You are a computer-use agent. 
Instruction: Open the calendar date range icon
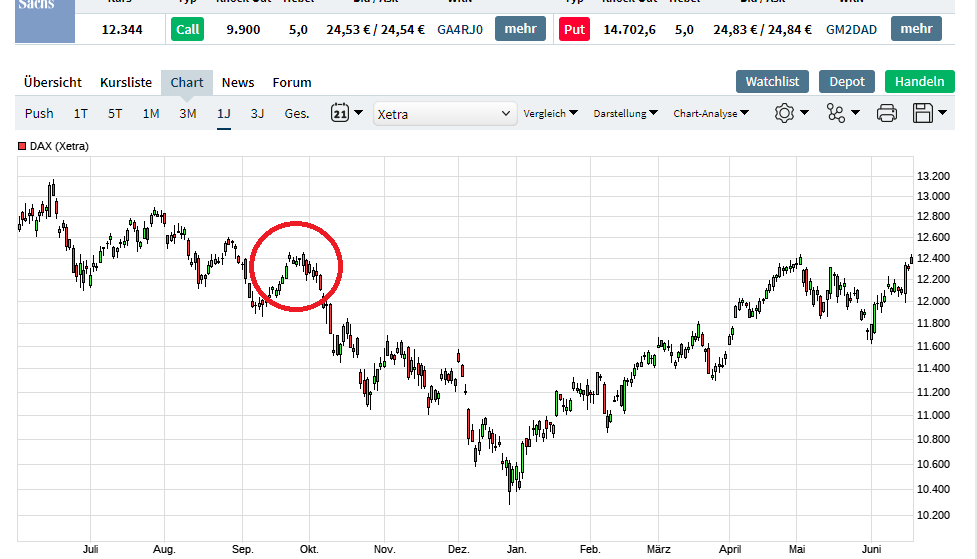(x=340, y=113)
